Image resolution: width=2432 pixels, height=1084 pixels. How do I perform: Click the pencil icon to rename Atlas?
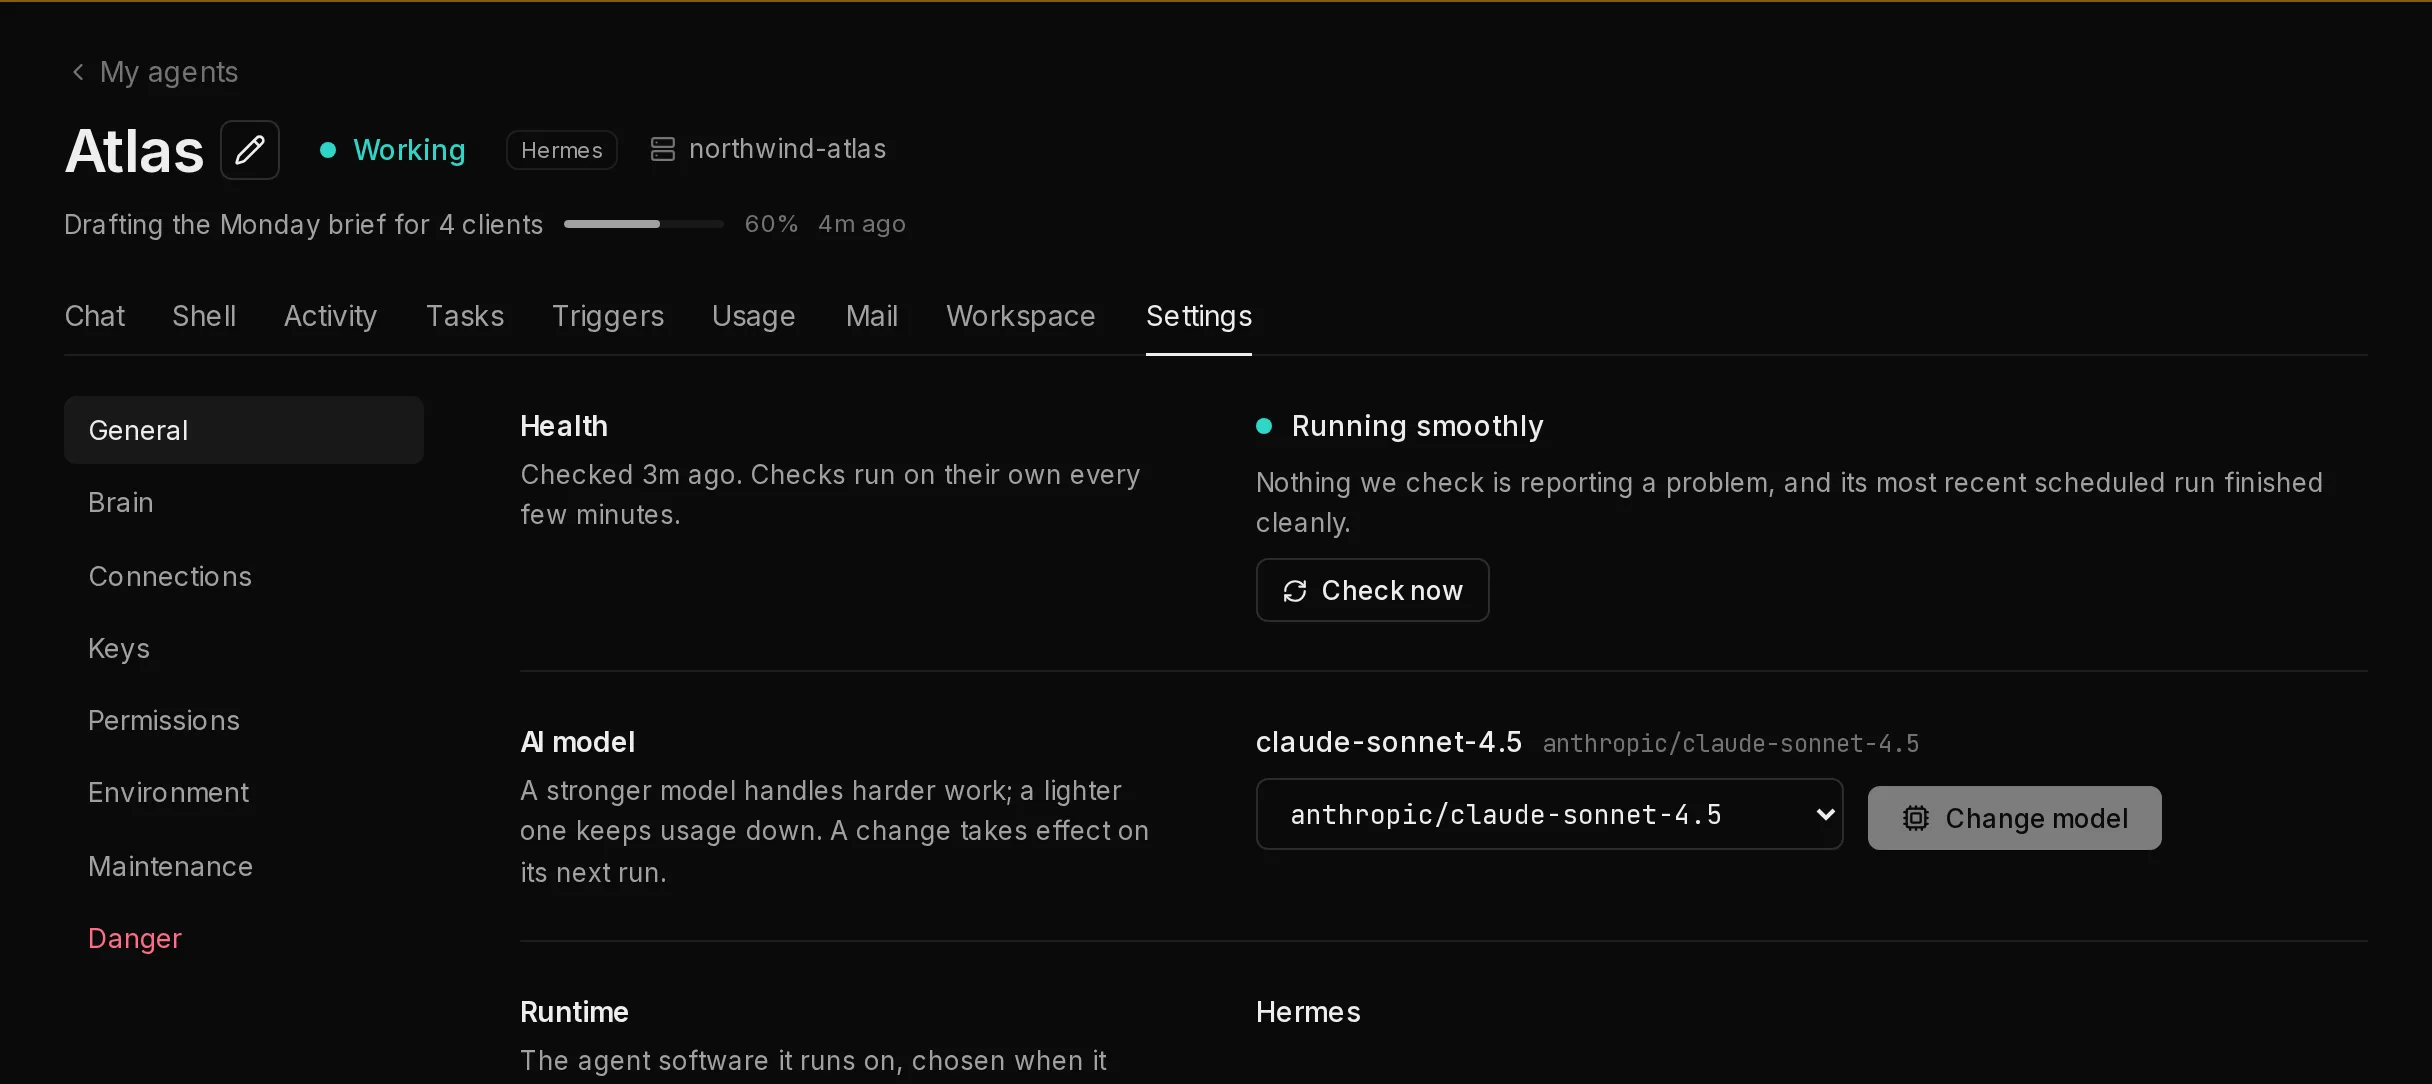(250, 150)
